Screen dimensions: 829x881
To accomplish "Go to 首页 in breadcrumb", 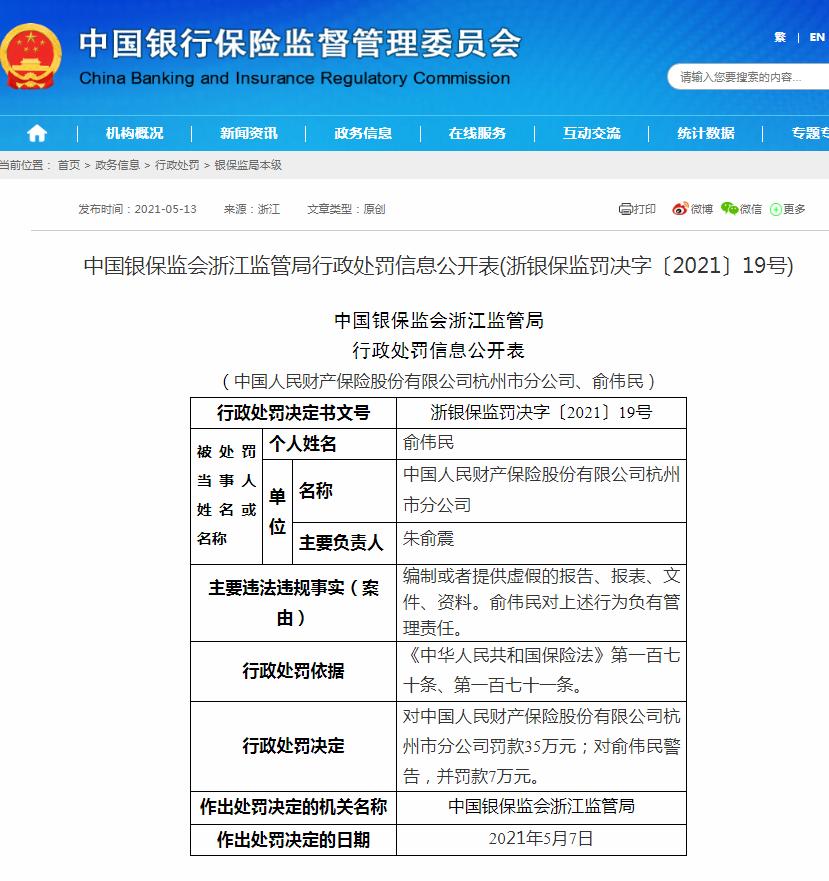I will 69,165.
